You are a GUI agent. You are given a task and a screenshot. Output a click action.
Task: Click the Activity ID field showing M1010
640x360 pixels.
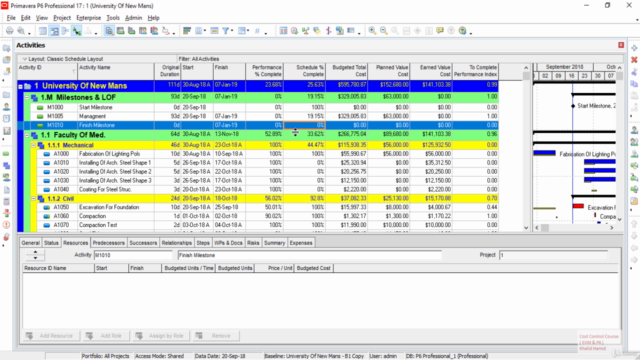[133, 256]
